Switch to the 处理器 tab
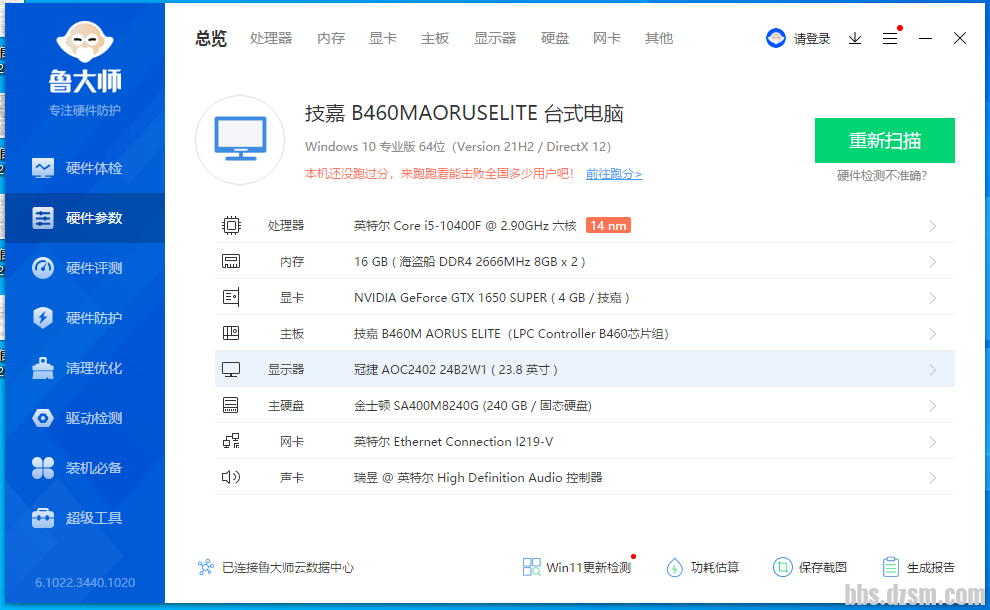This screenshot has height=610, width=990. 271,38
